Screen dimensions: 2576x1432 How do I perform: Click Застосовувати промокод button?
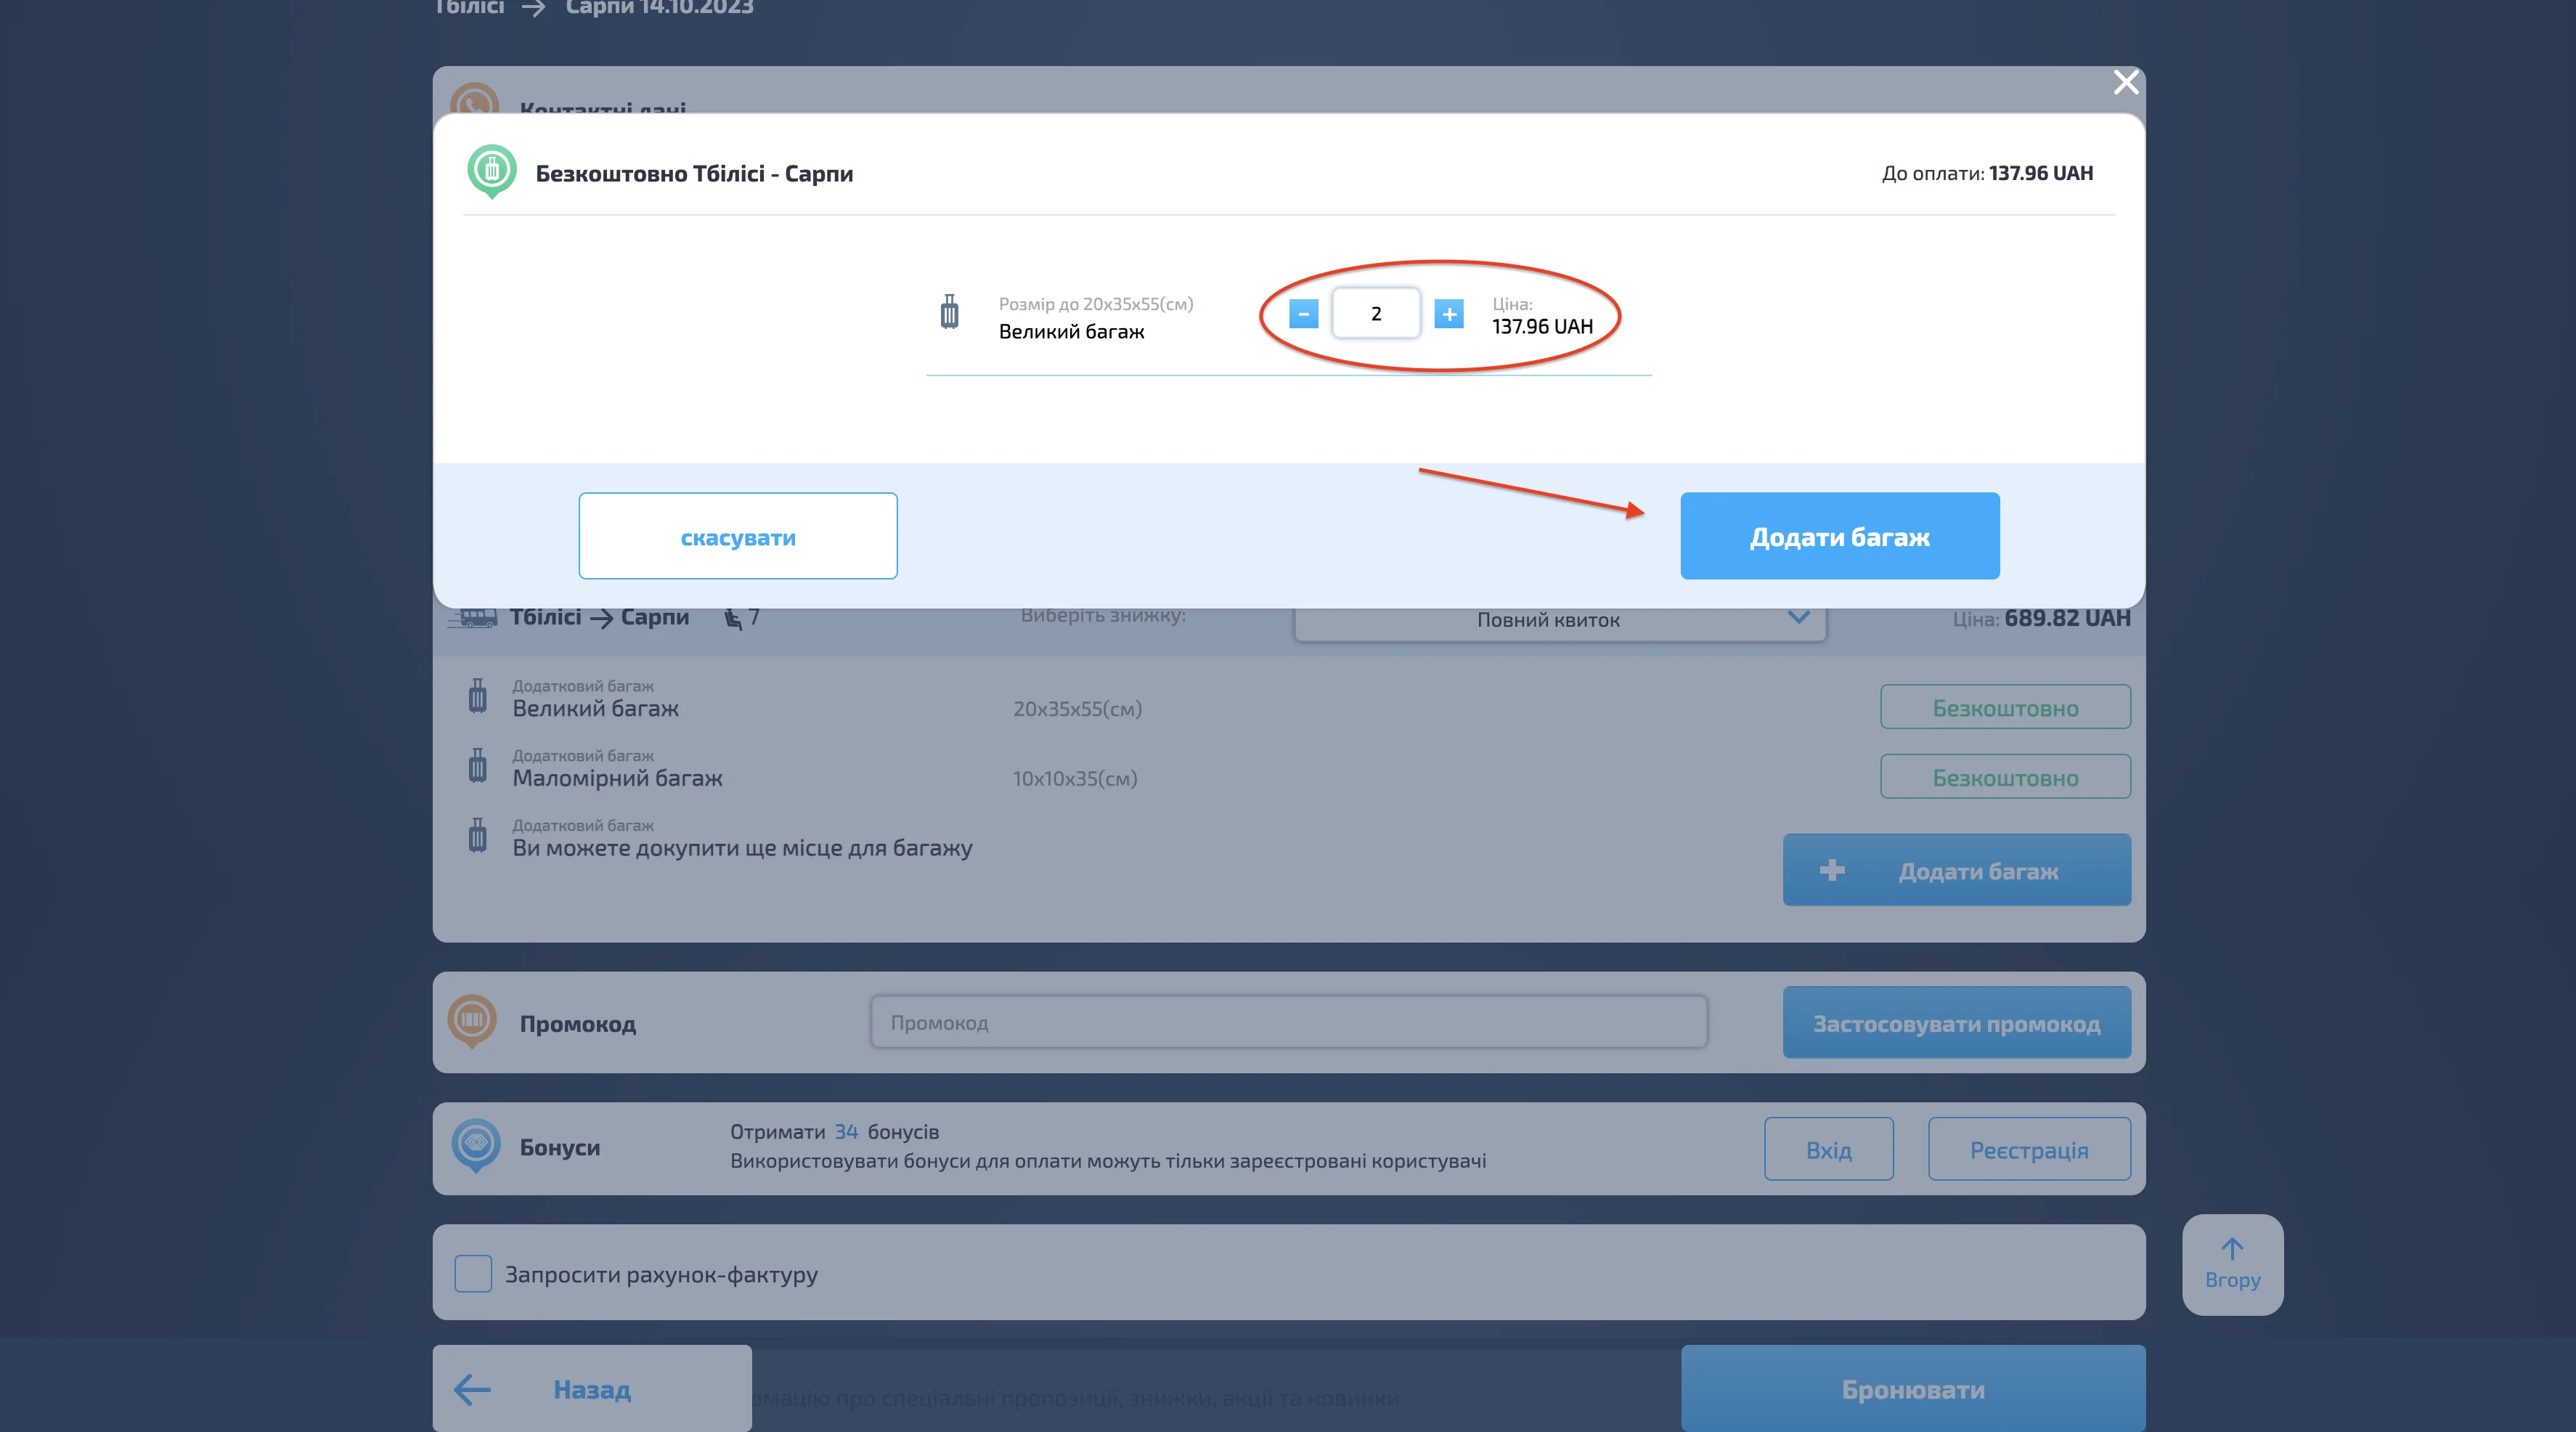pyautogui.click(x=1956, y=1023)
